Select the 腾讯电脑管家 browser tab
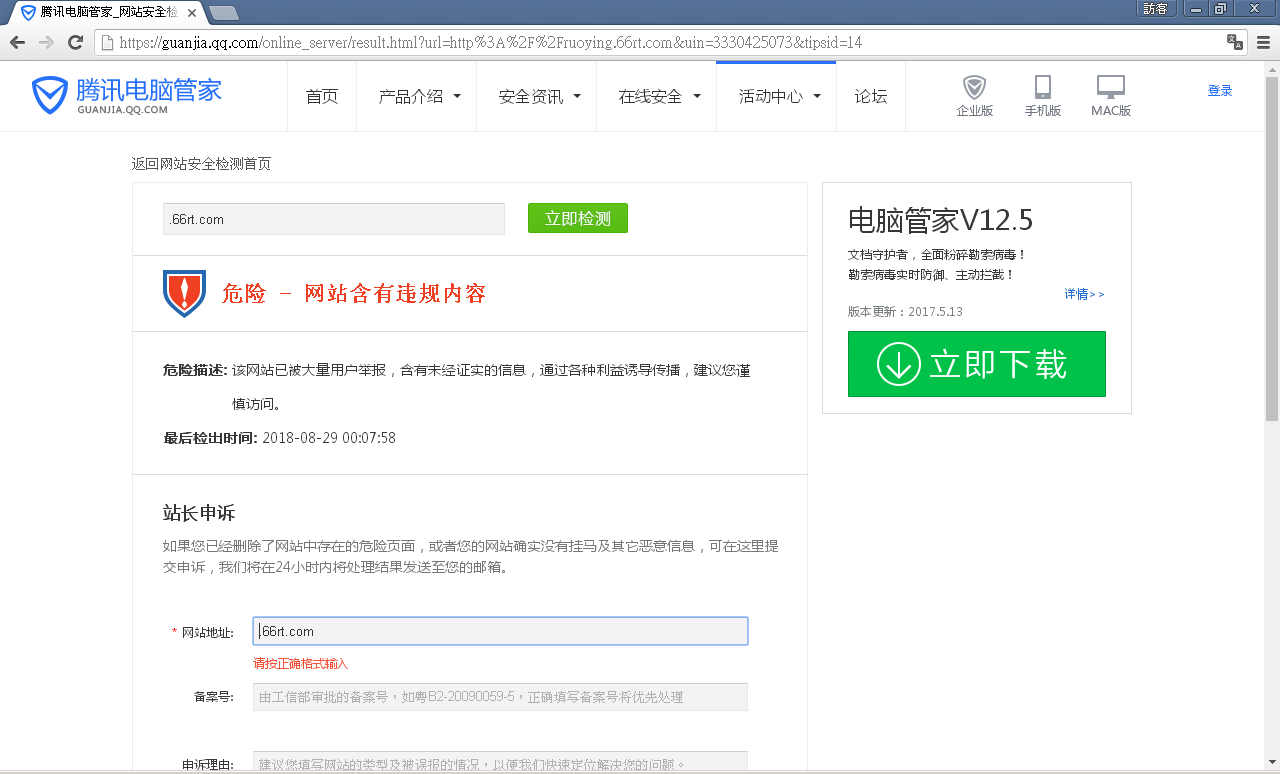Image resolution: width=1280 pixels, height=774 pixels. 108,12
